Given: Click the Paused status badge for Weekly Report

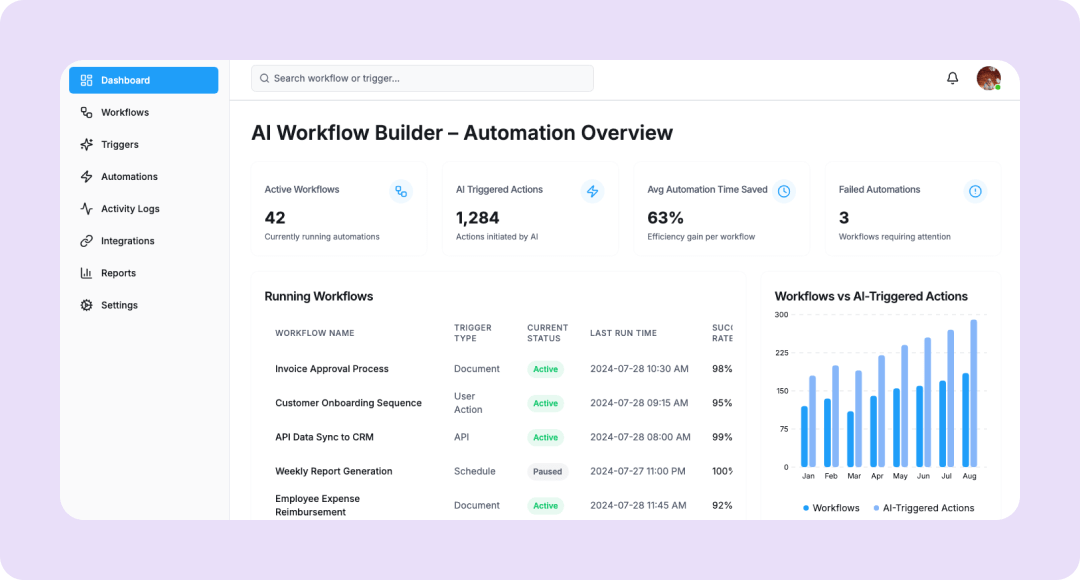Looking at the screenshot, I should tap(547, 472).
